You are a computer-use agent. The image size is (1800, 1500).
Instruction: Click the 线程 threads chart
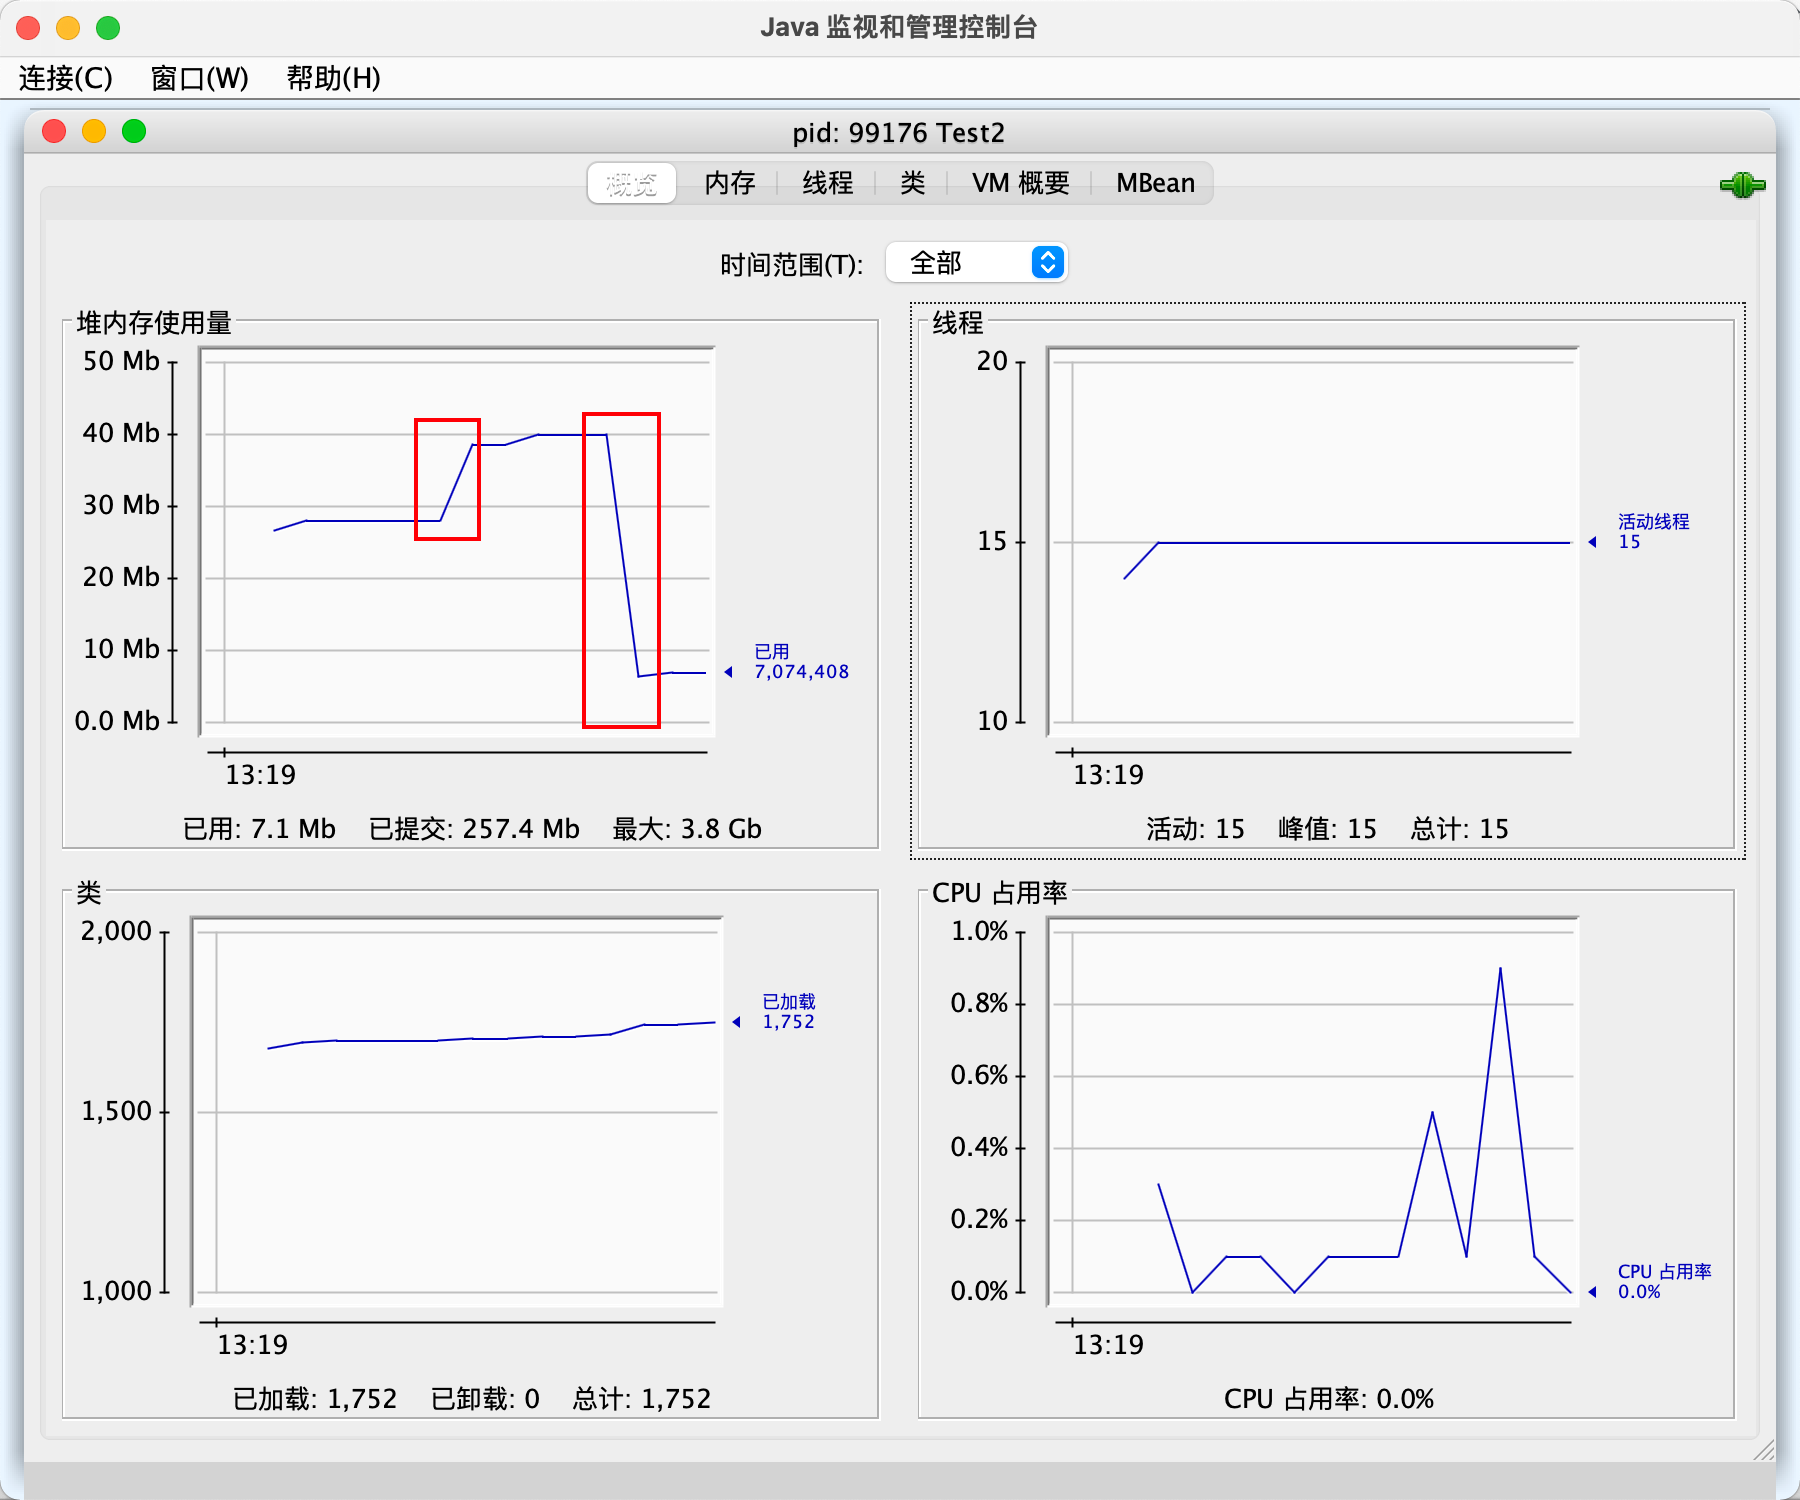tap(1312, 541)
